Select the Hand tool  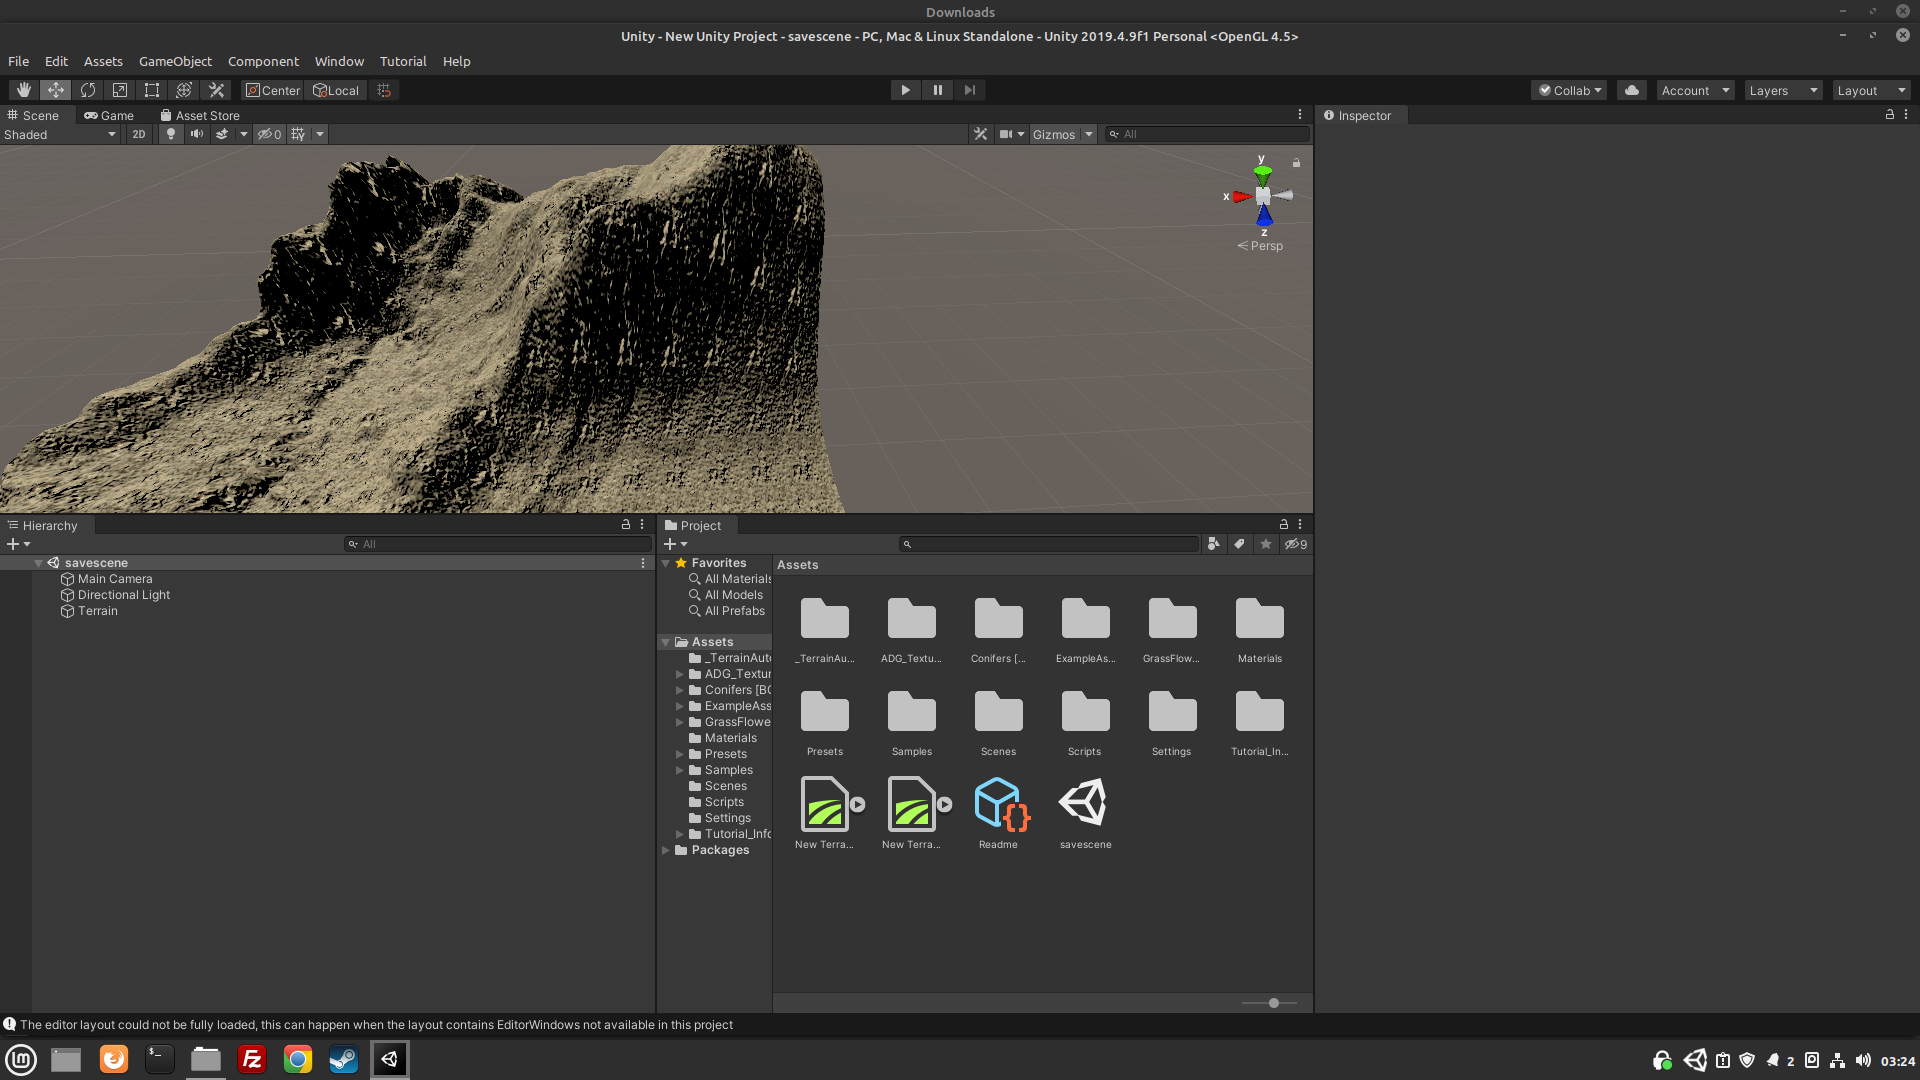(23, 90)
